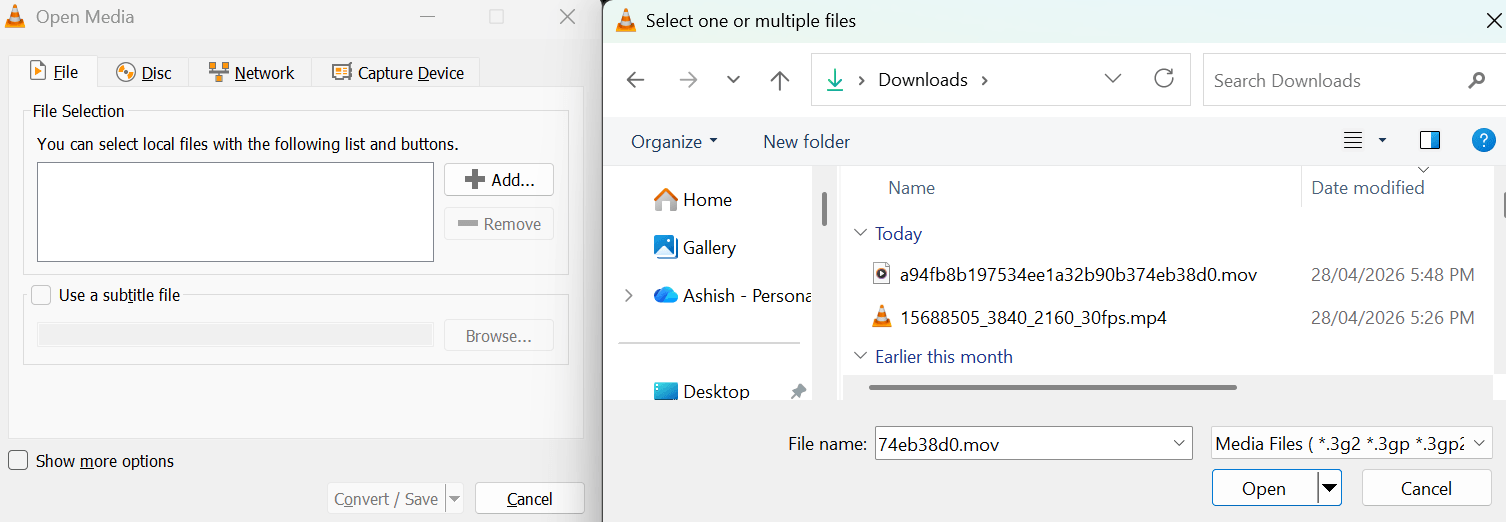Open the Convert / Save dropdown arrow
The width and height of the screenshot is (1506, 522).
(454, 499)
